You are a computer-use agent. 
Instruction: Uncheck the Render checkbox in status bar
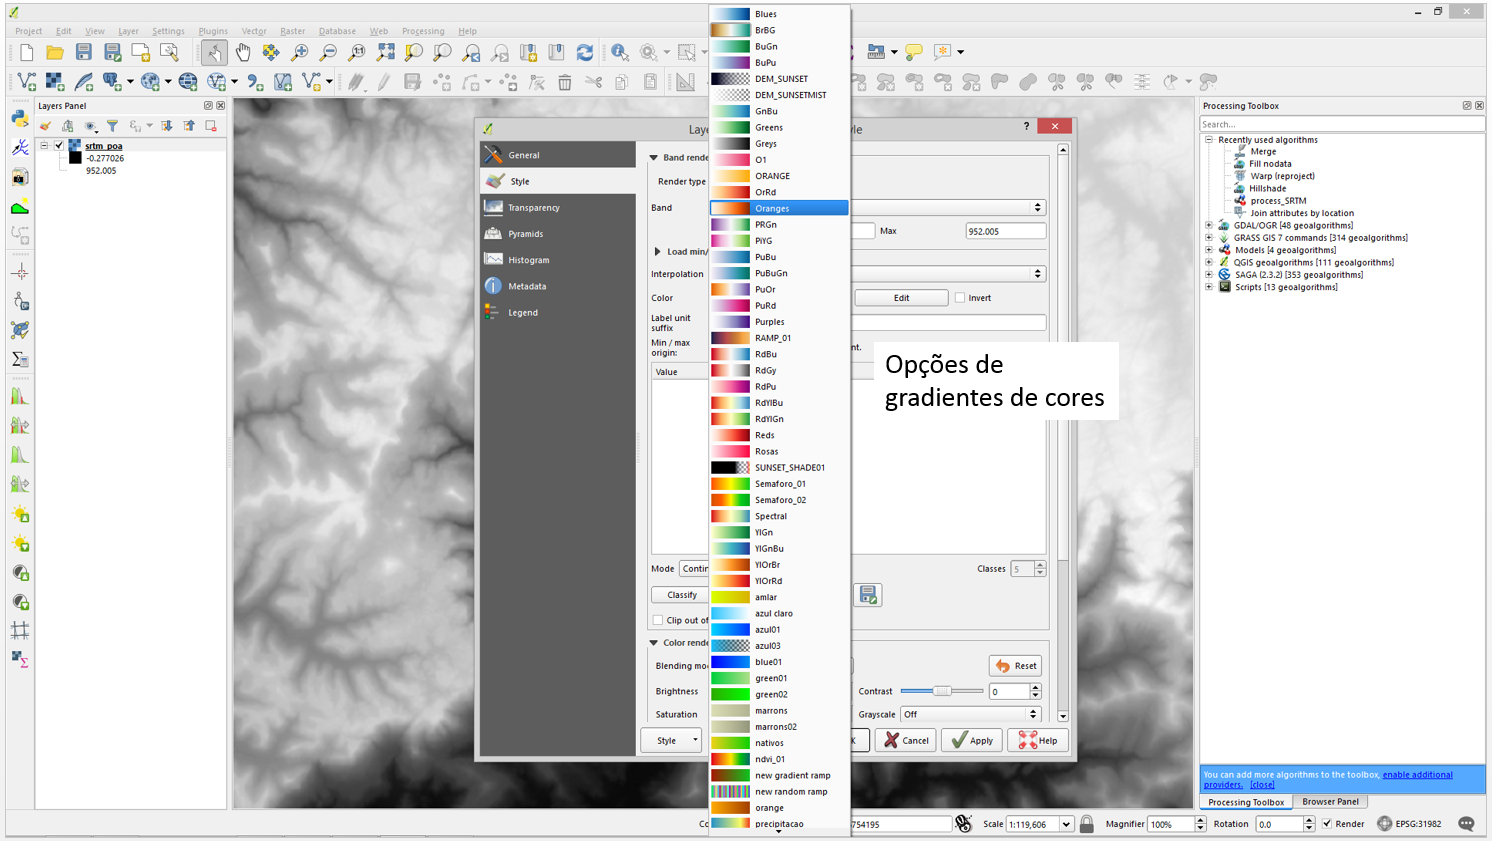point(1327,824)
